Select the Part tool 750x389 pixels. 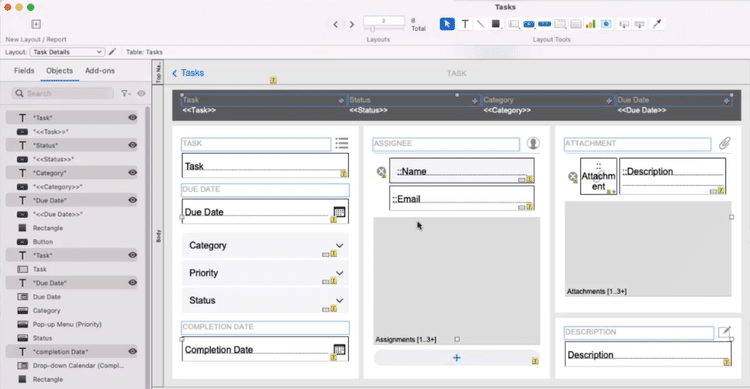point(640,24)
